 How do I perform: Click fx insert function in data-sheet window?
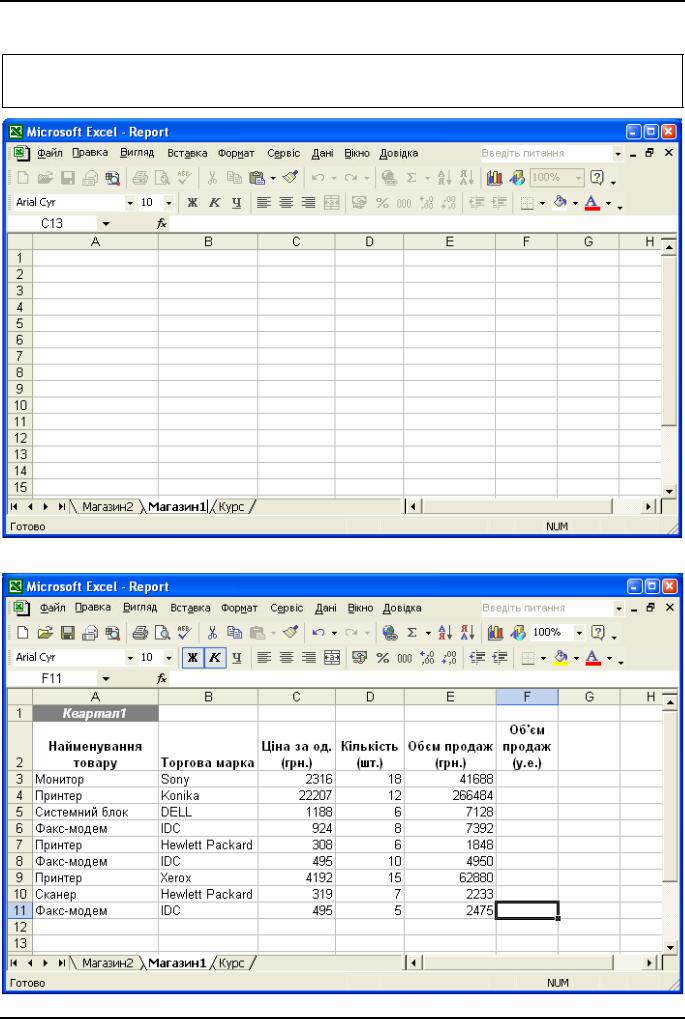162,678
